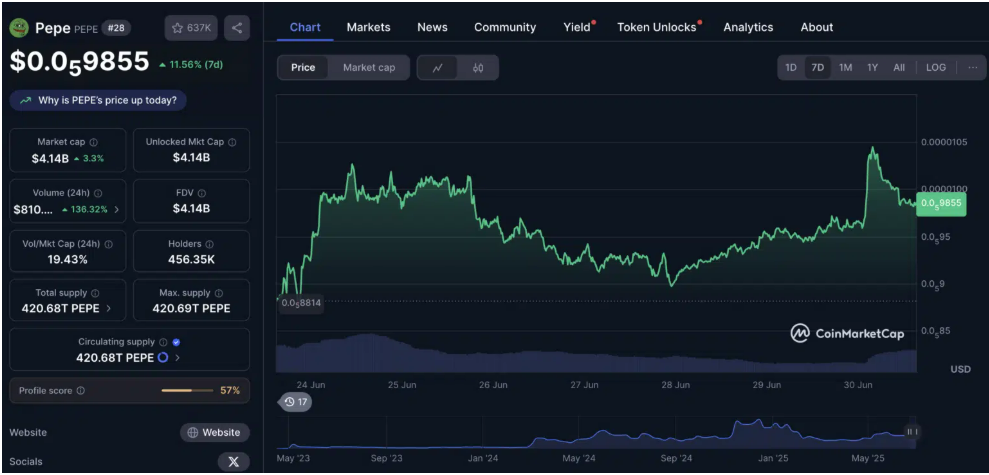Select the candlestick chart icon
Viewport: 989px width, 475px height.
478,67
